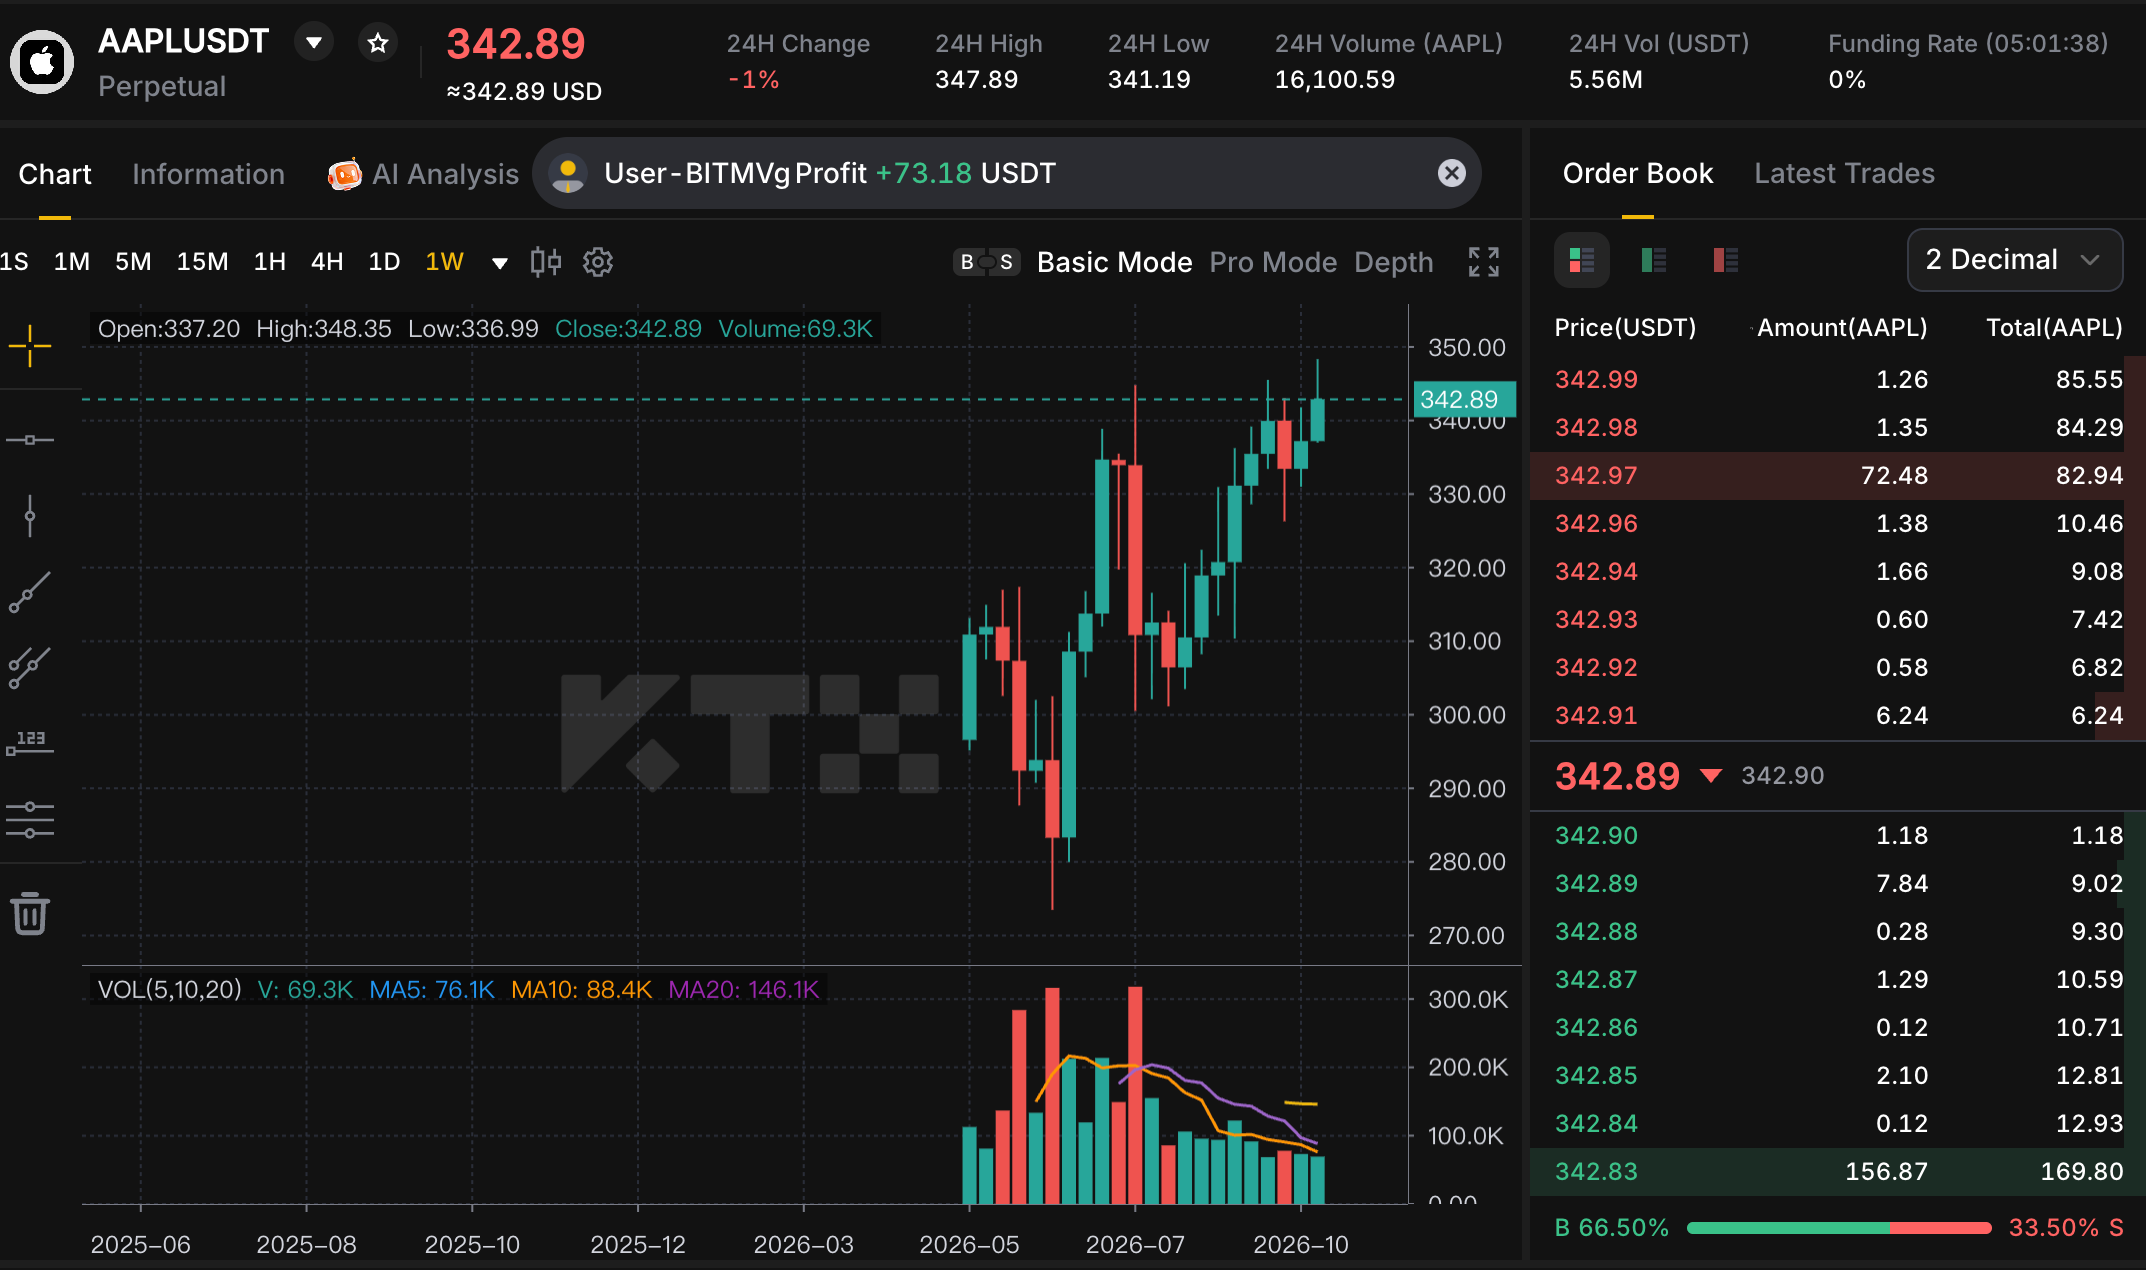Switch to Depth chart view
This screenshot has height=1270, width=2146.
point(1393,262)
